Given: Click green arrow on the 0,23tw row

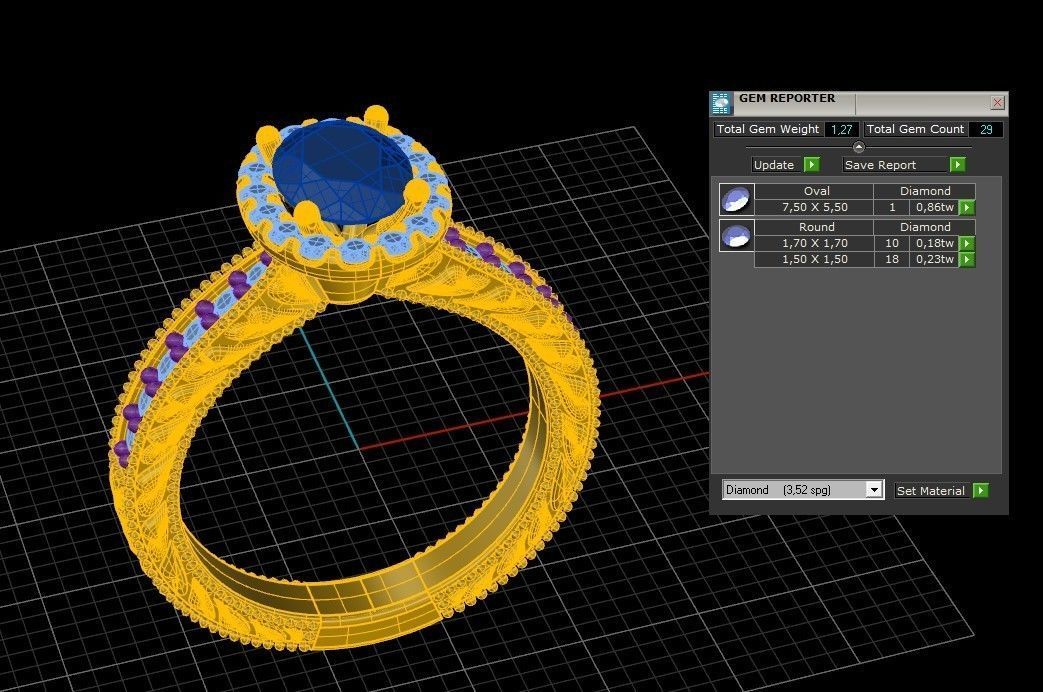Looking at the screenshot, I should (967, 260).
